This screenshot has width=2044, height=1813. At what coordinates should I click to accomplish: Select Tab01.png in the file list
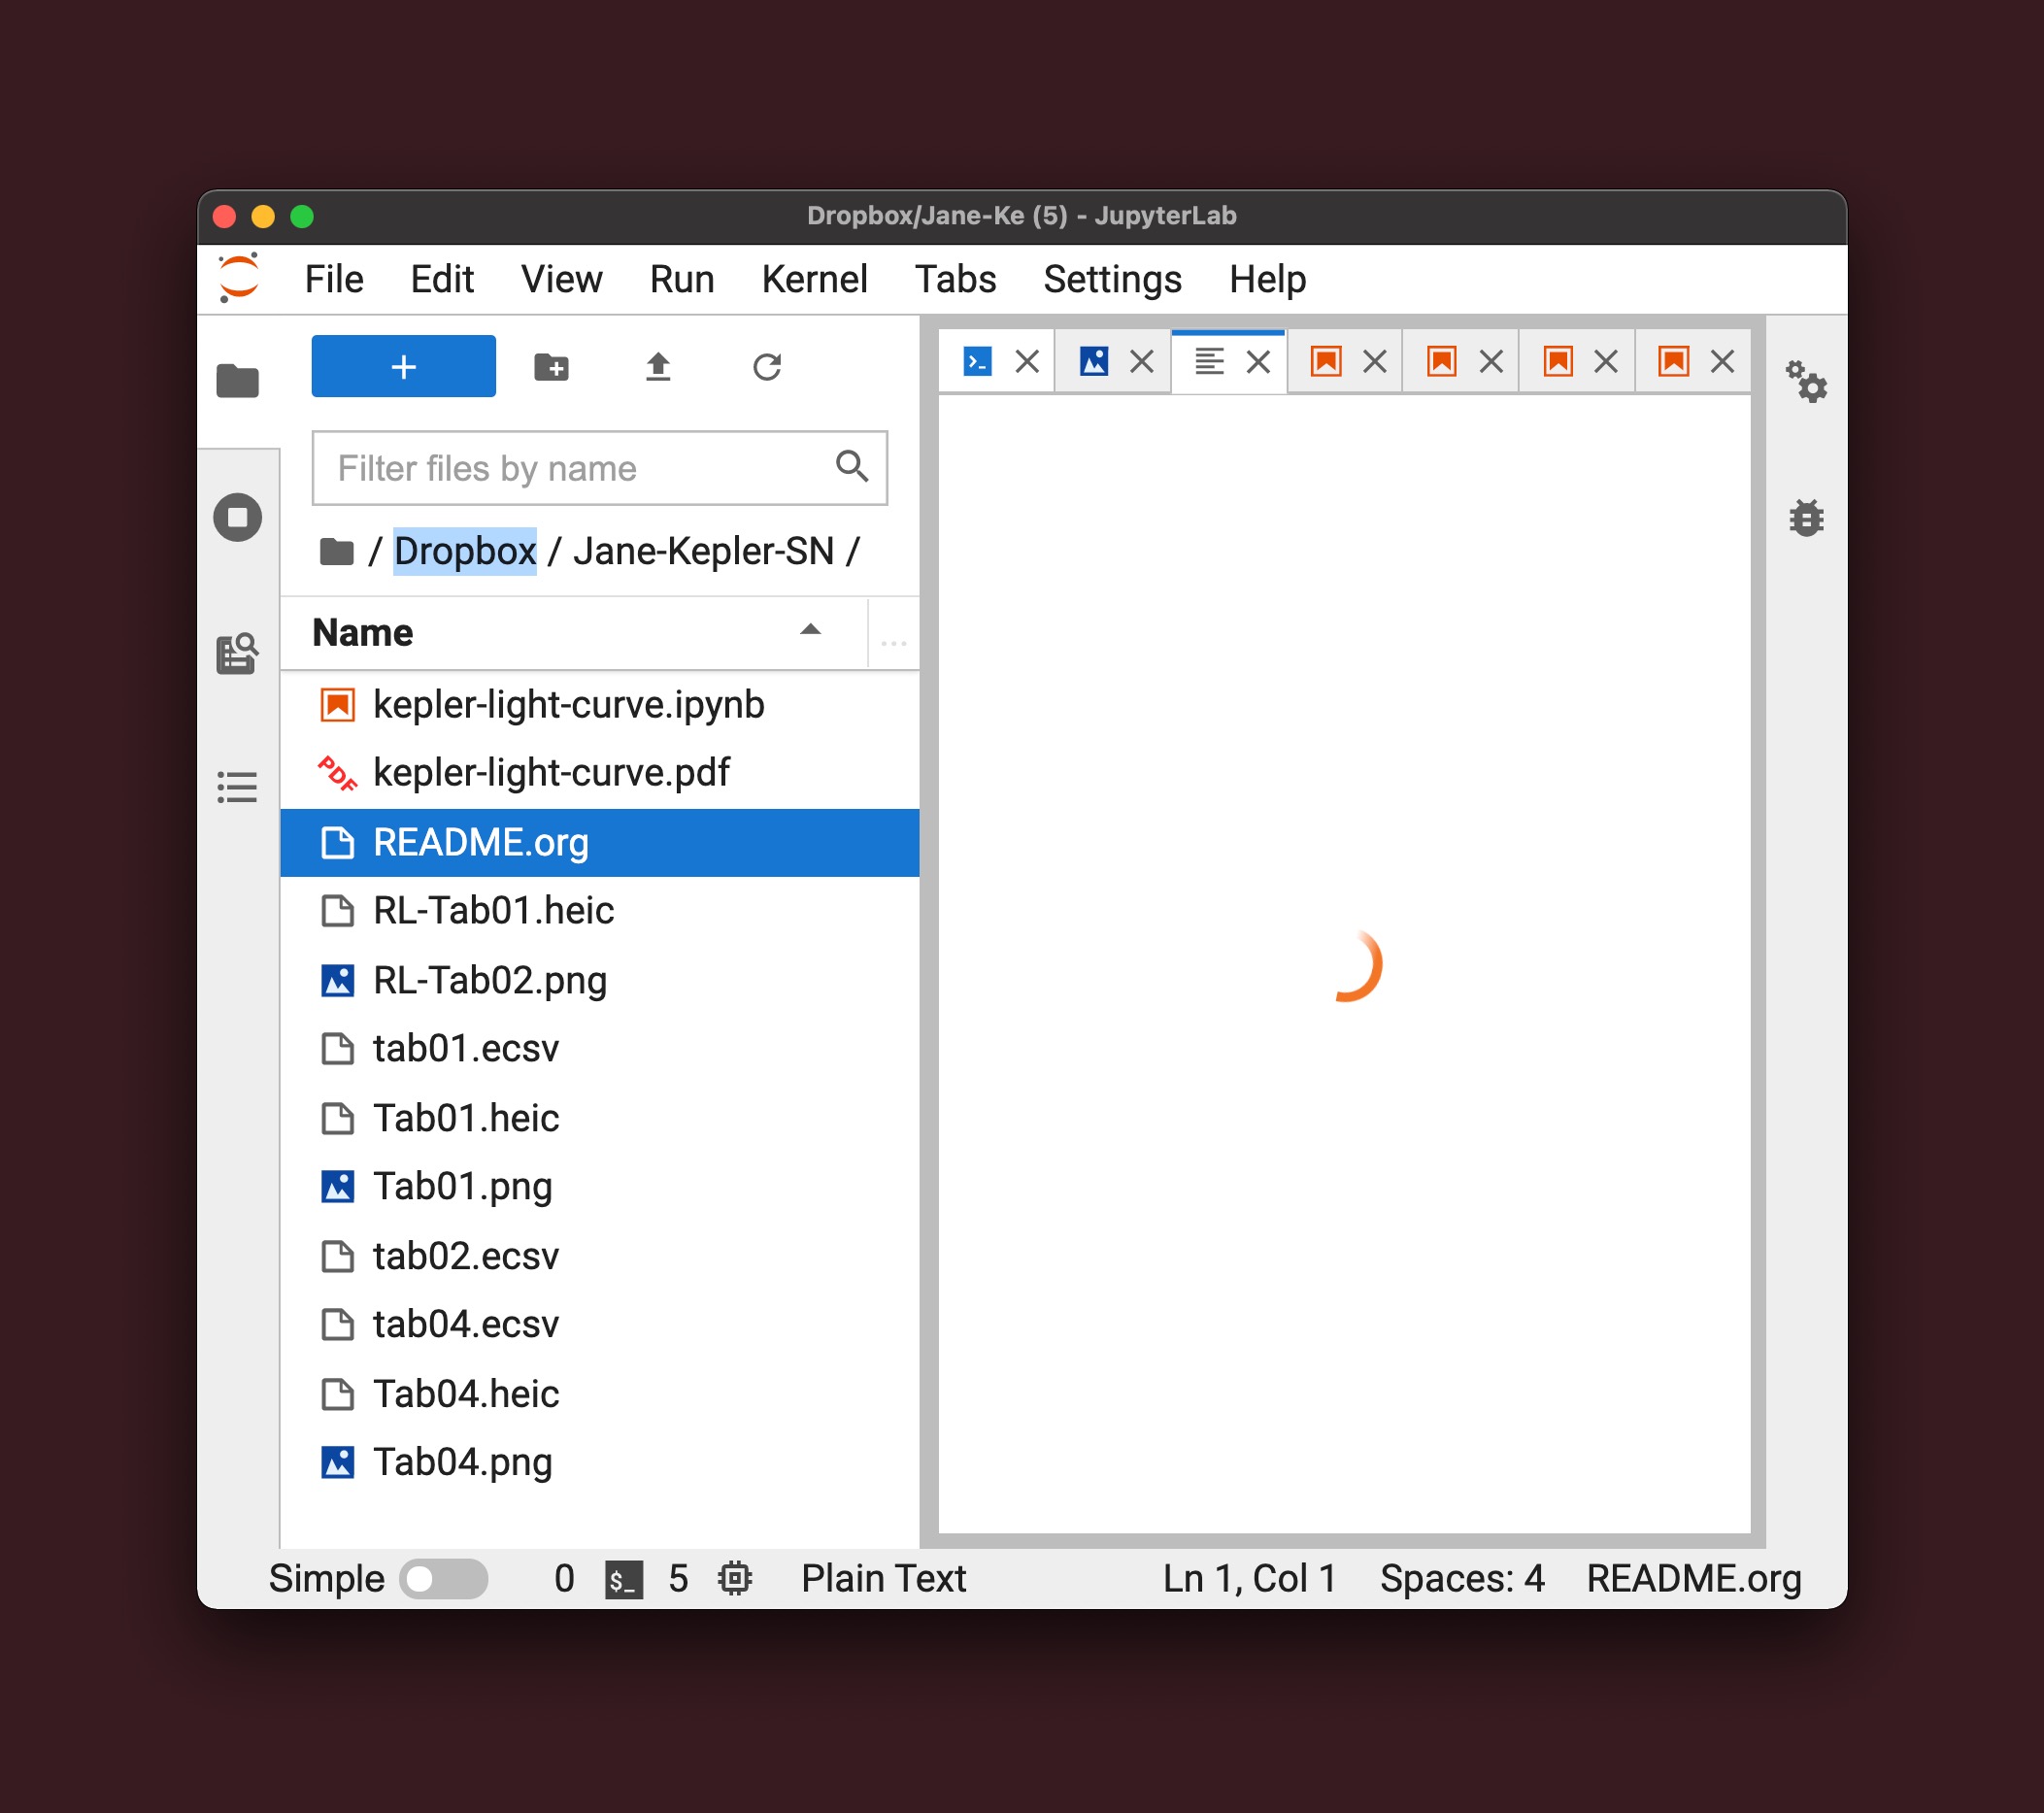click(463, 1187)
